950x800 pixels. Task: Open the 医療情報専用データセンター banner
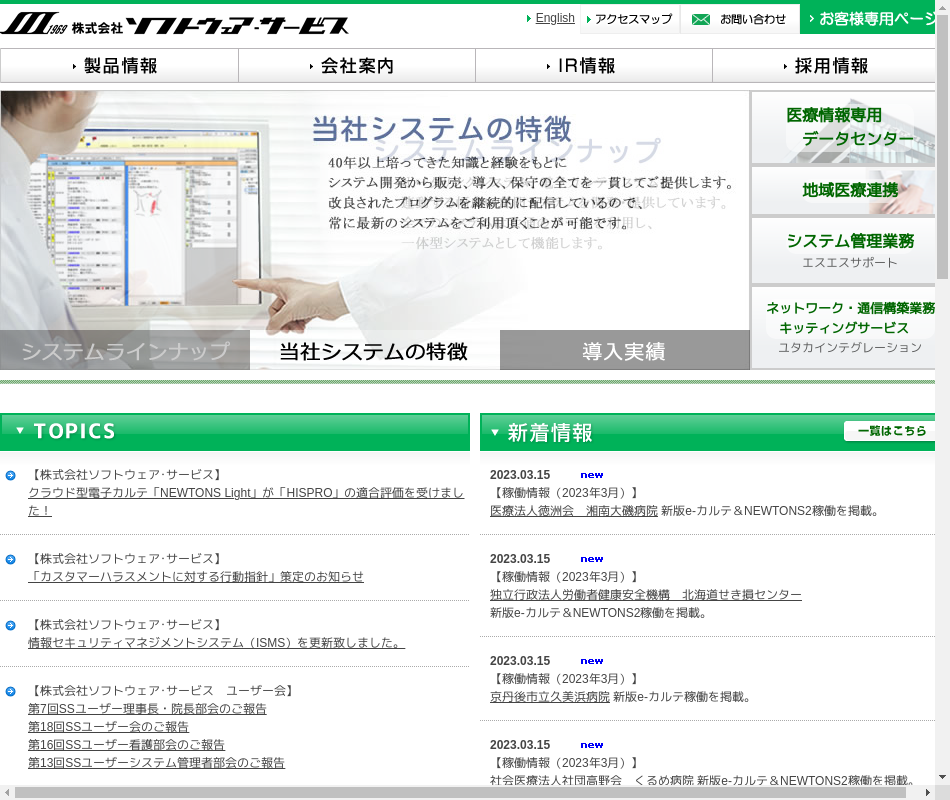tap(843, 127)
